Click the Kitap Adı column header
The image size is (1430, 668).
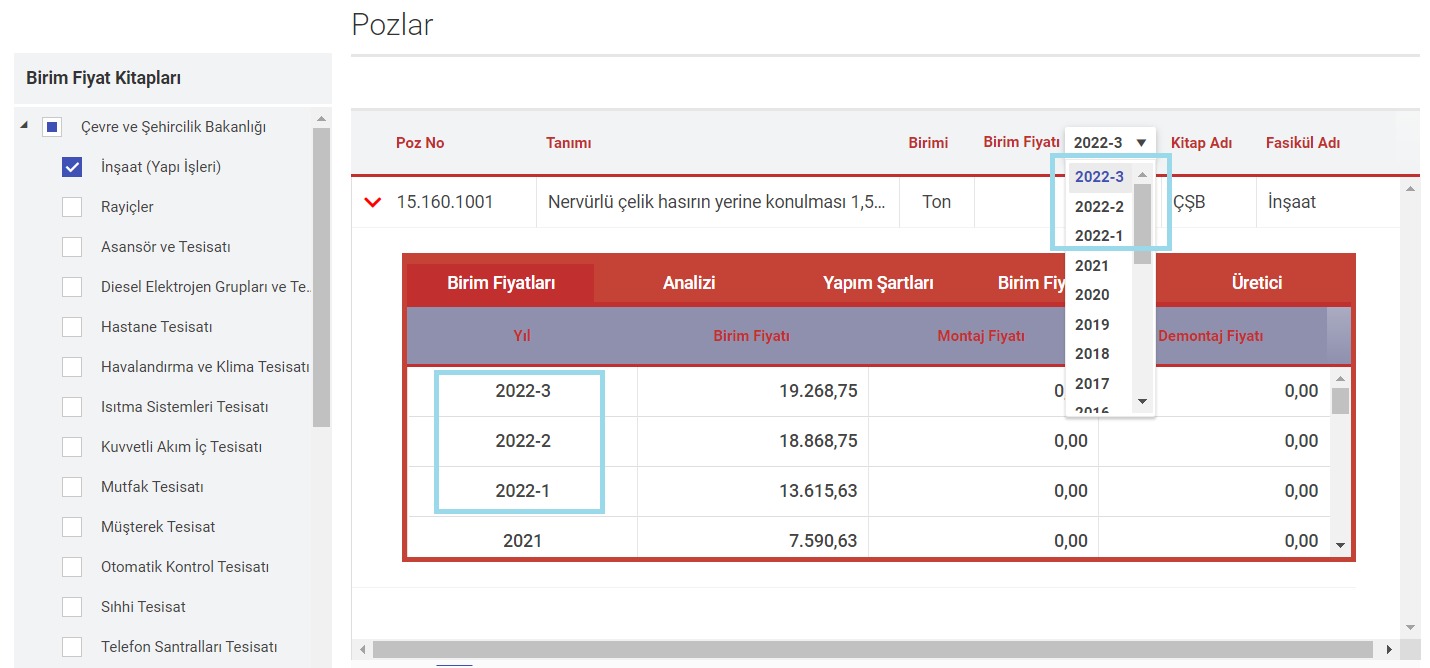coord(1201,143)
